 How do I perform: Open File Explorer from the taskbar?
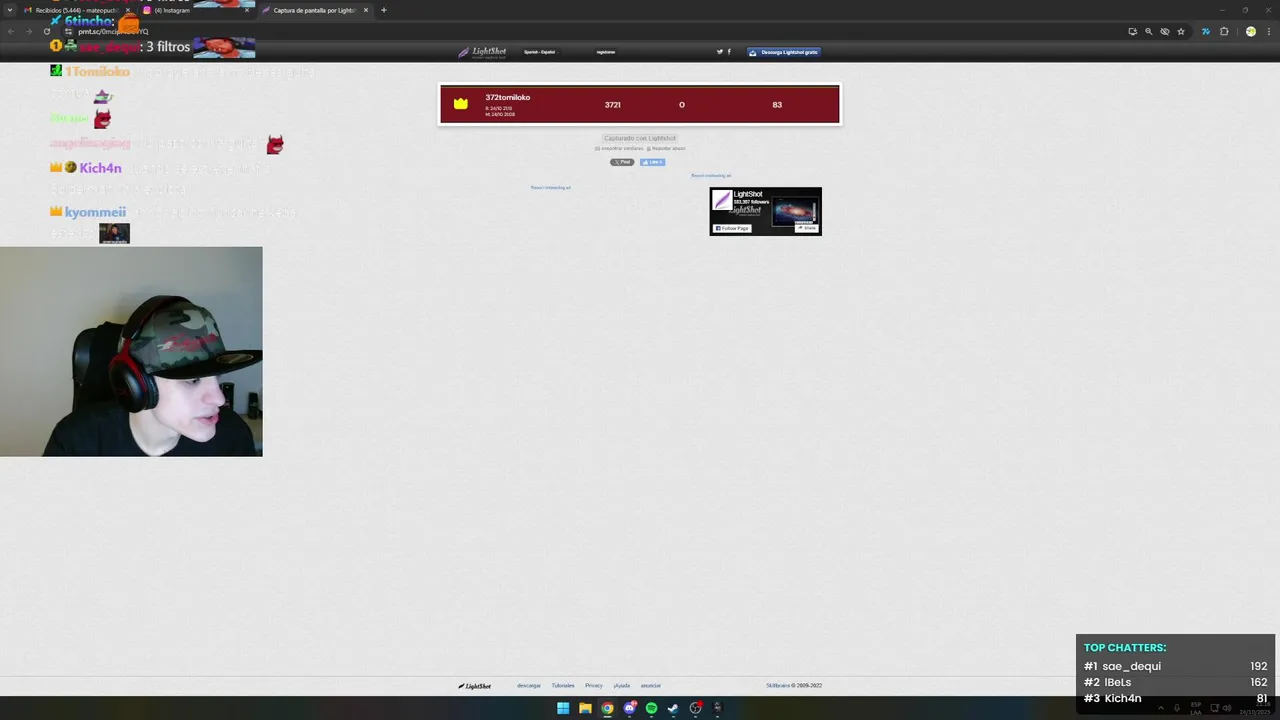(585, 708)
